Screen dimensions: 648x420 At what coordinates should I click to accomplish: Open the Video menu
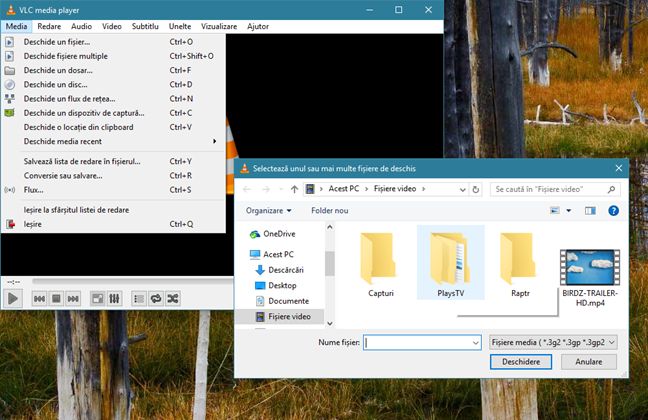pos(112,26)
